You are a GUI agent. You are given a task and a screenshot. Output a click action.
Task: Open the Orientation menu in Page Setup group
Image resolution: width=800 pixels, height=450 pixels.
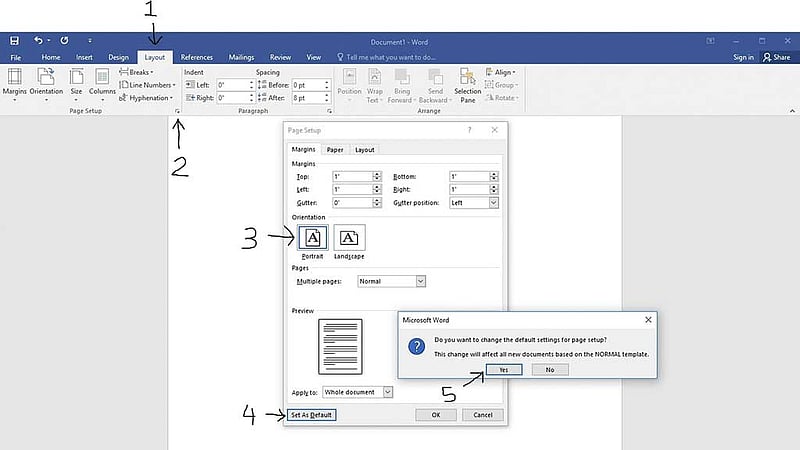pos(46,84)
